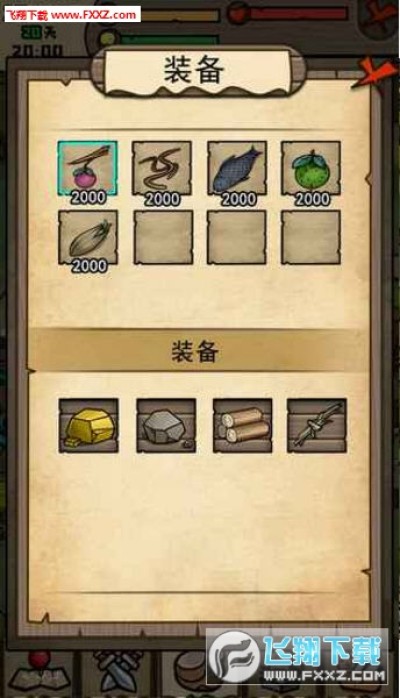This screenshot has height=698, width=400.
Task: Choose the gold ore equipment slot
Action: tap(89, 426)
